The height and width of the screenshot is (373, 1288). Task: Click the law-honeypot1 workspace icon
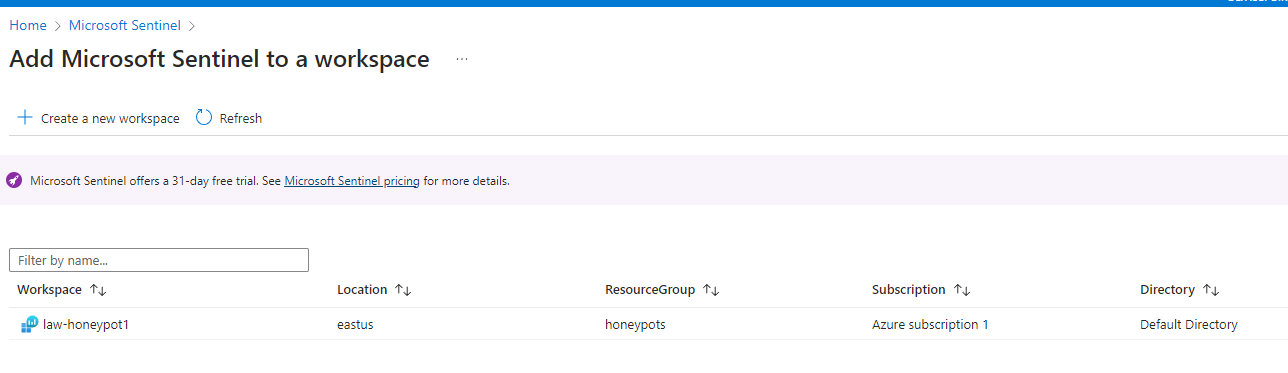pos(29,325)
